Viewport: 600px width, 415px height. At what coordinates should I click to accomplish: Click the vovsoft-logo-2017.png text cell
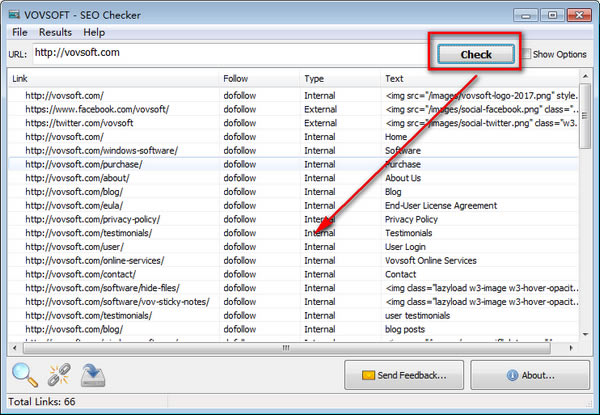click(481, 96)
